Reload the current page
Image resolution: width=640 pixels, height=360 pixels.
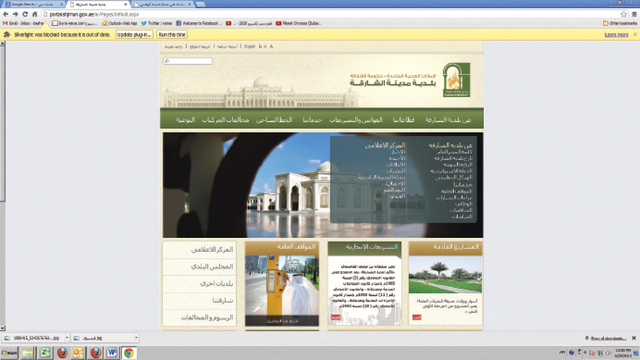25,14
